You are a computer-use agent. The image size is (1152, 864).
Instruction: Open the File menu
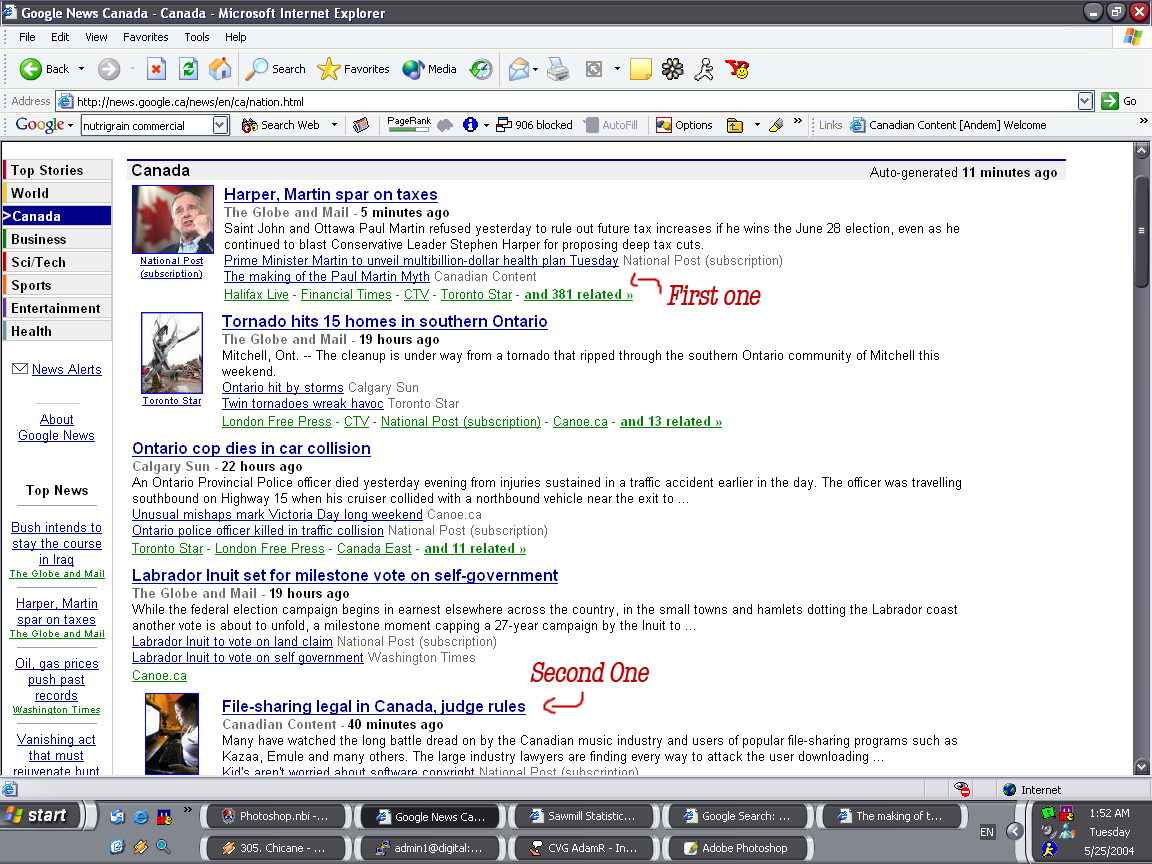point(27,37)
